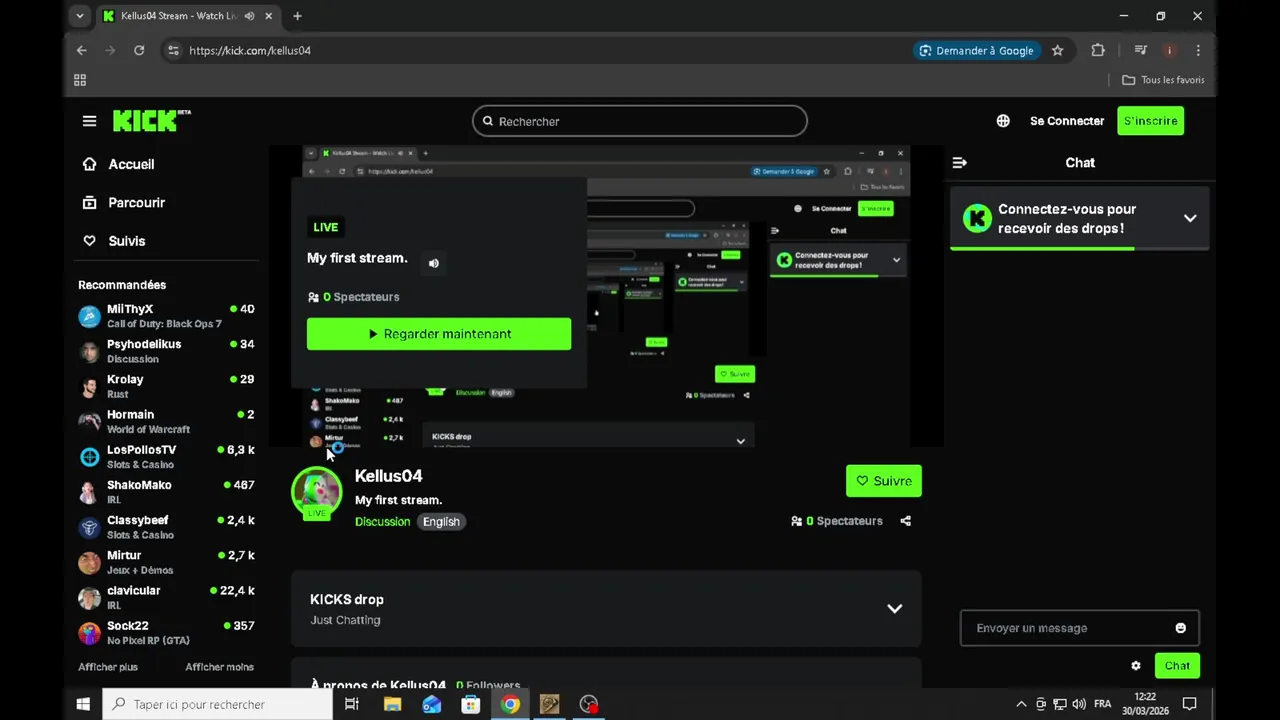Open media control icon in Chrome toolbar
This screenshot has height=720, width=1280.
tap(1140, 50)
